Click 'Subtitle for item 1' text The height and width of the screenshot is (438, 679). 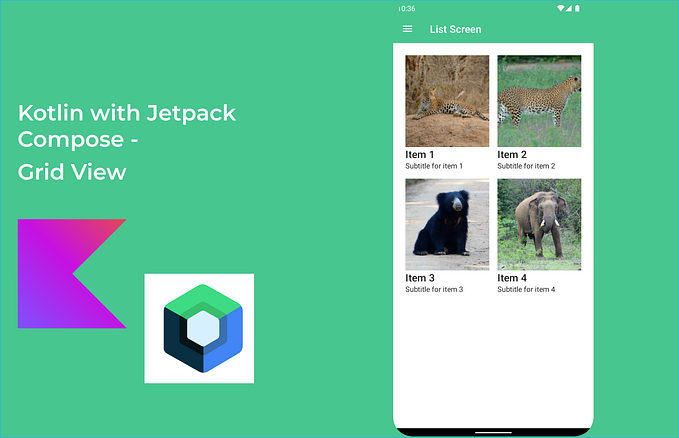click(434, 166)
